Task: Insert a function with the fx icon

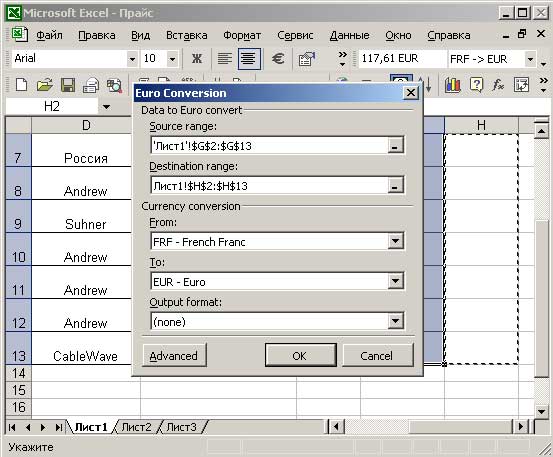Action: click(x=498, y=85)
